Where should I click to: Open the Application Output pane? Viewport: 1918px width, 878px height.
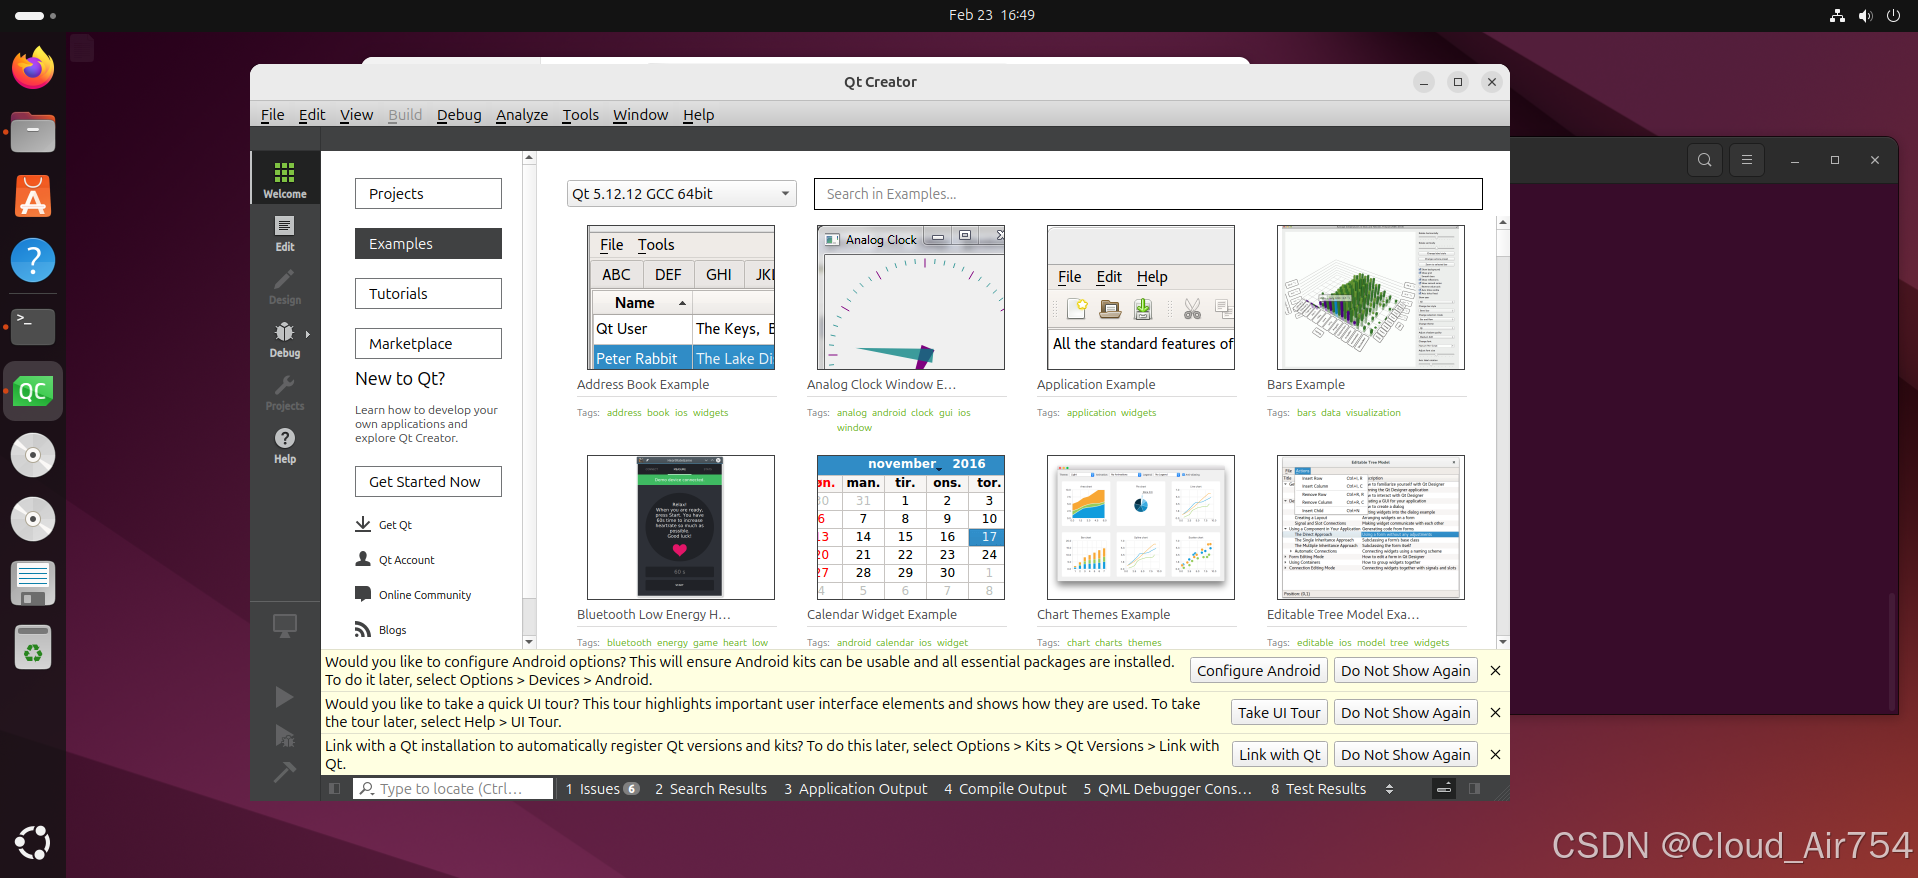tap(855, 789)
